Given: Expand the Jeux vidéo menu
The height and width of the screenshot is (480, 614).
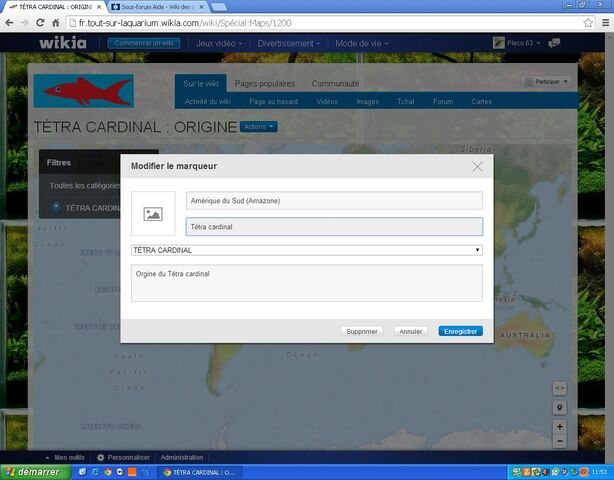Looking at the screenshot, I should pyautogui.click(x=219, y=43).
